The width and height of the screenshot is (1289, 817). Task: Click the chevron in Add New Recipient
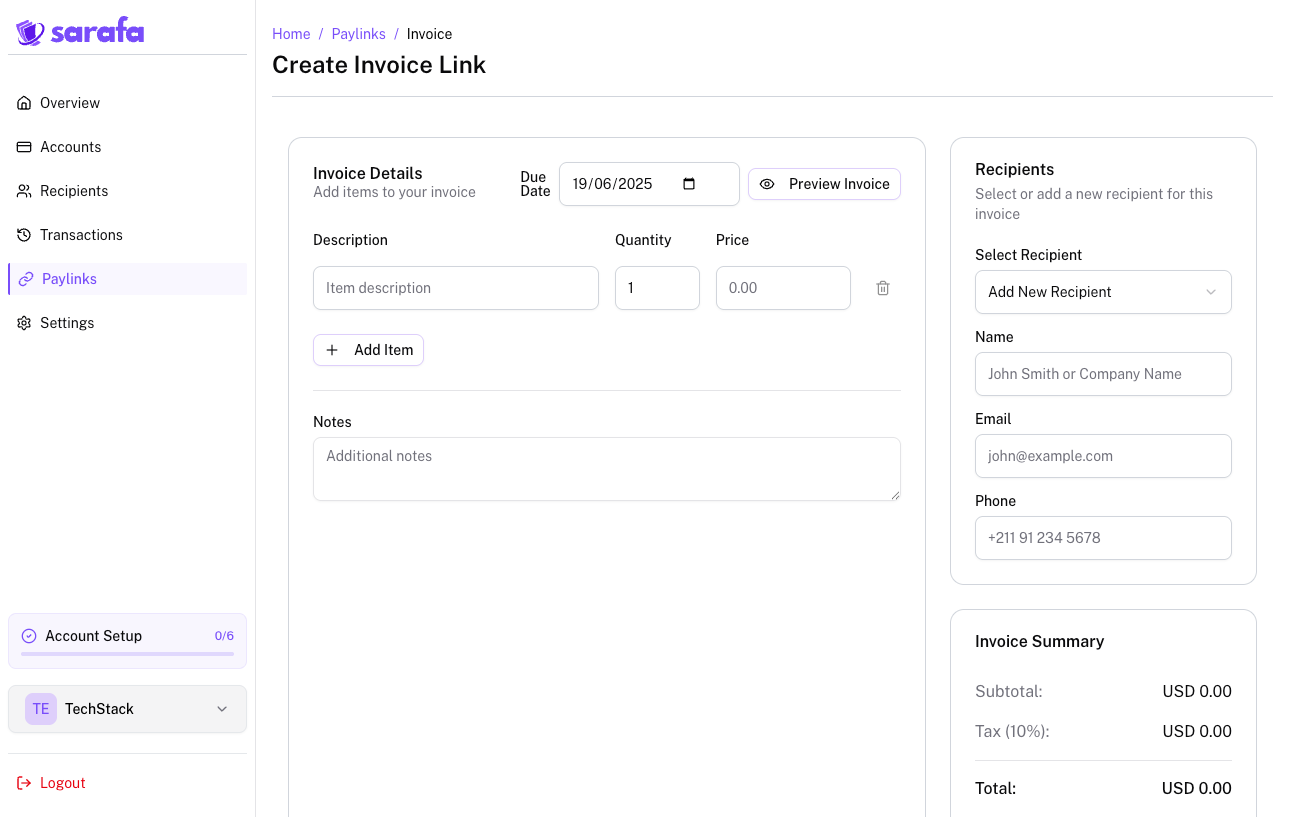[1211, 292]
